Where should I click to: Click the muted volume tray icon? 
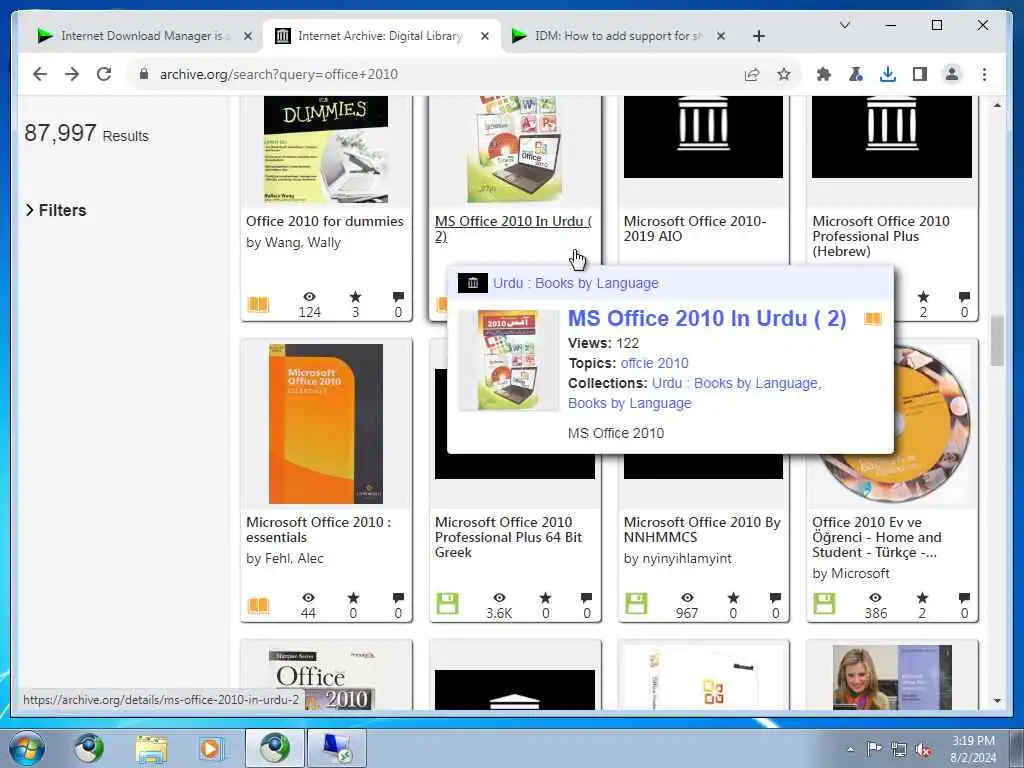[x=923, y=750]
